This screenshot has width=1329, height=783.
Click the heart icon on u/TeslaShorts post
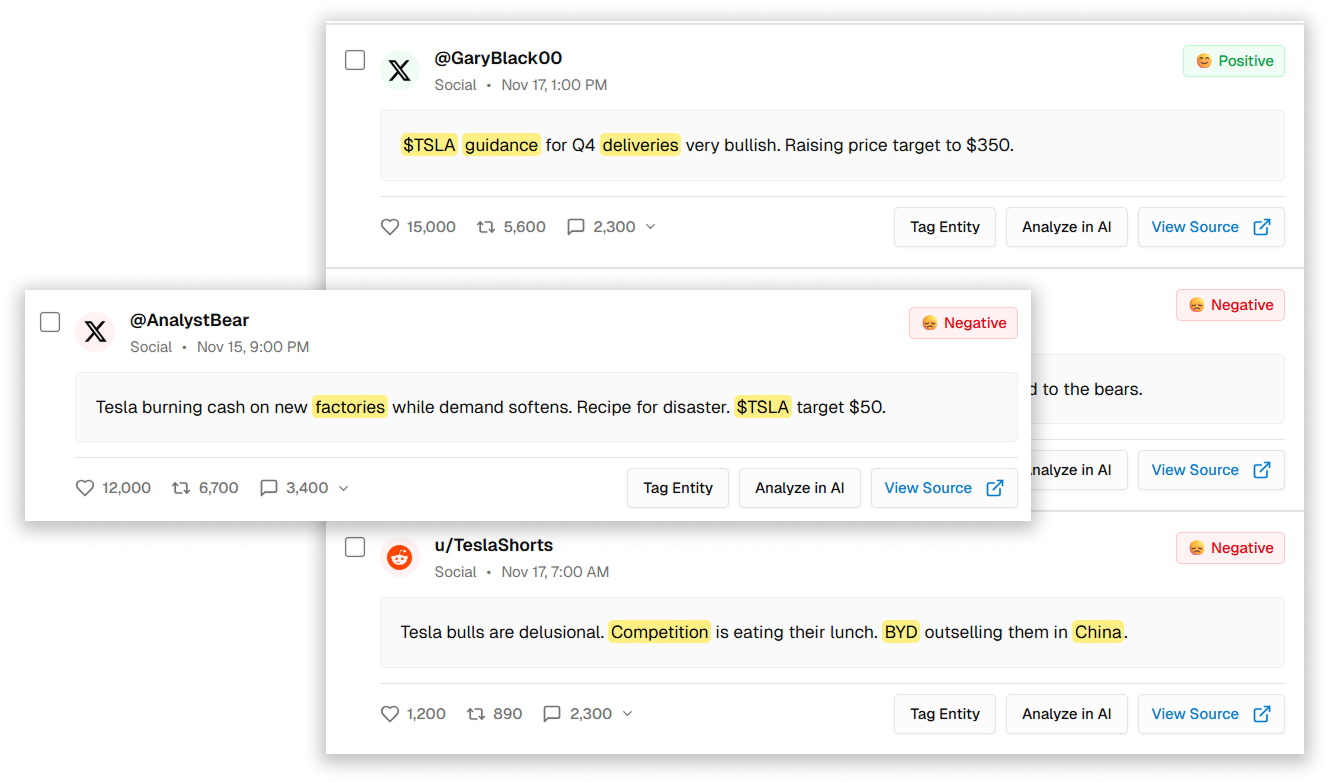[x=390, y=714]
